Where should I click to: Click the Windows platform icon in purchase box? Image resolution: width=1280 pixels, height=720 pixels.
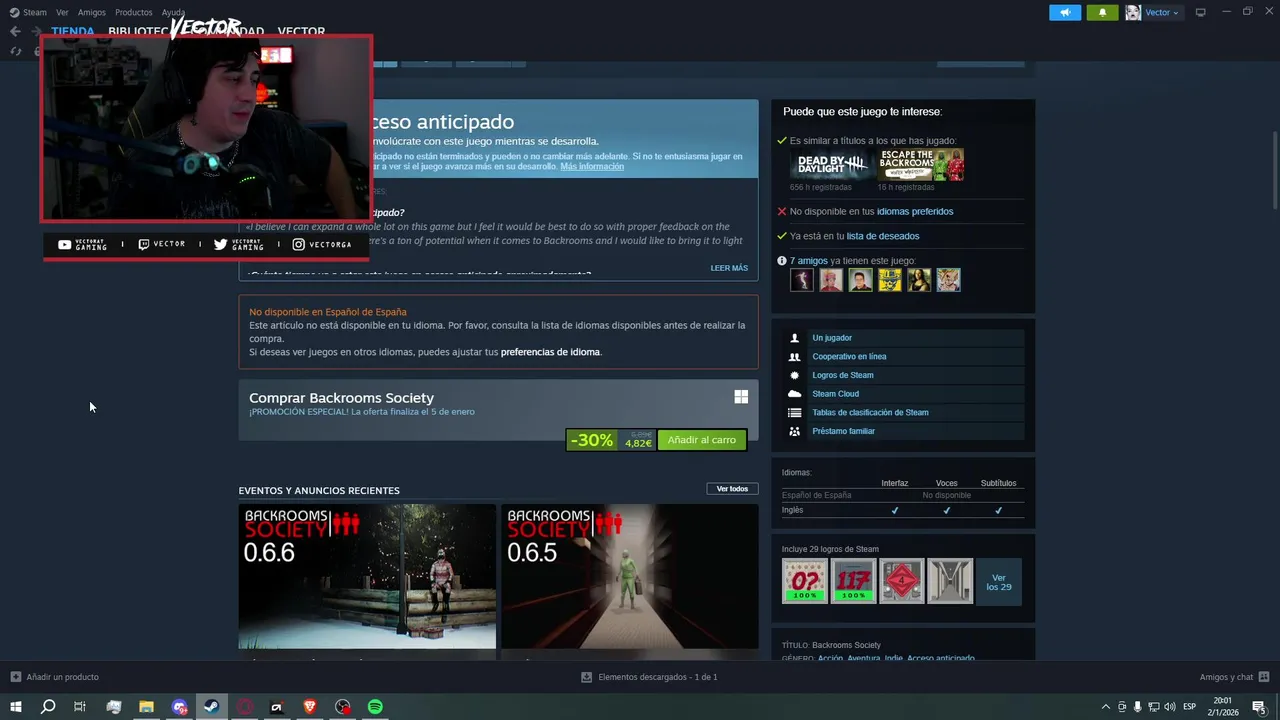pos(741,397)
